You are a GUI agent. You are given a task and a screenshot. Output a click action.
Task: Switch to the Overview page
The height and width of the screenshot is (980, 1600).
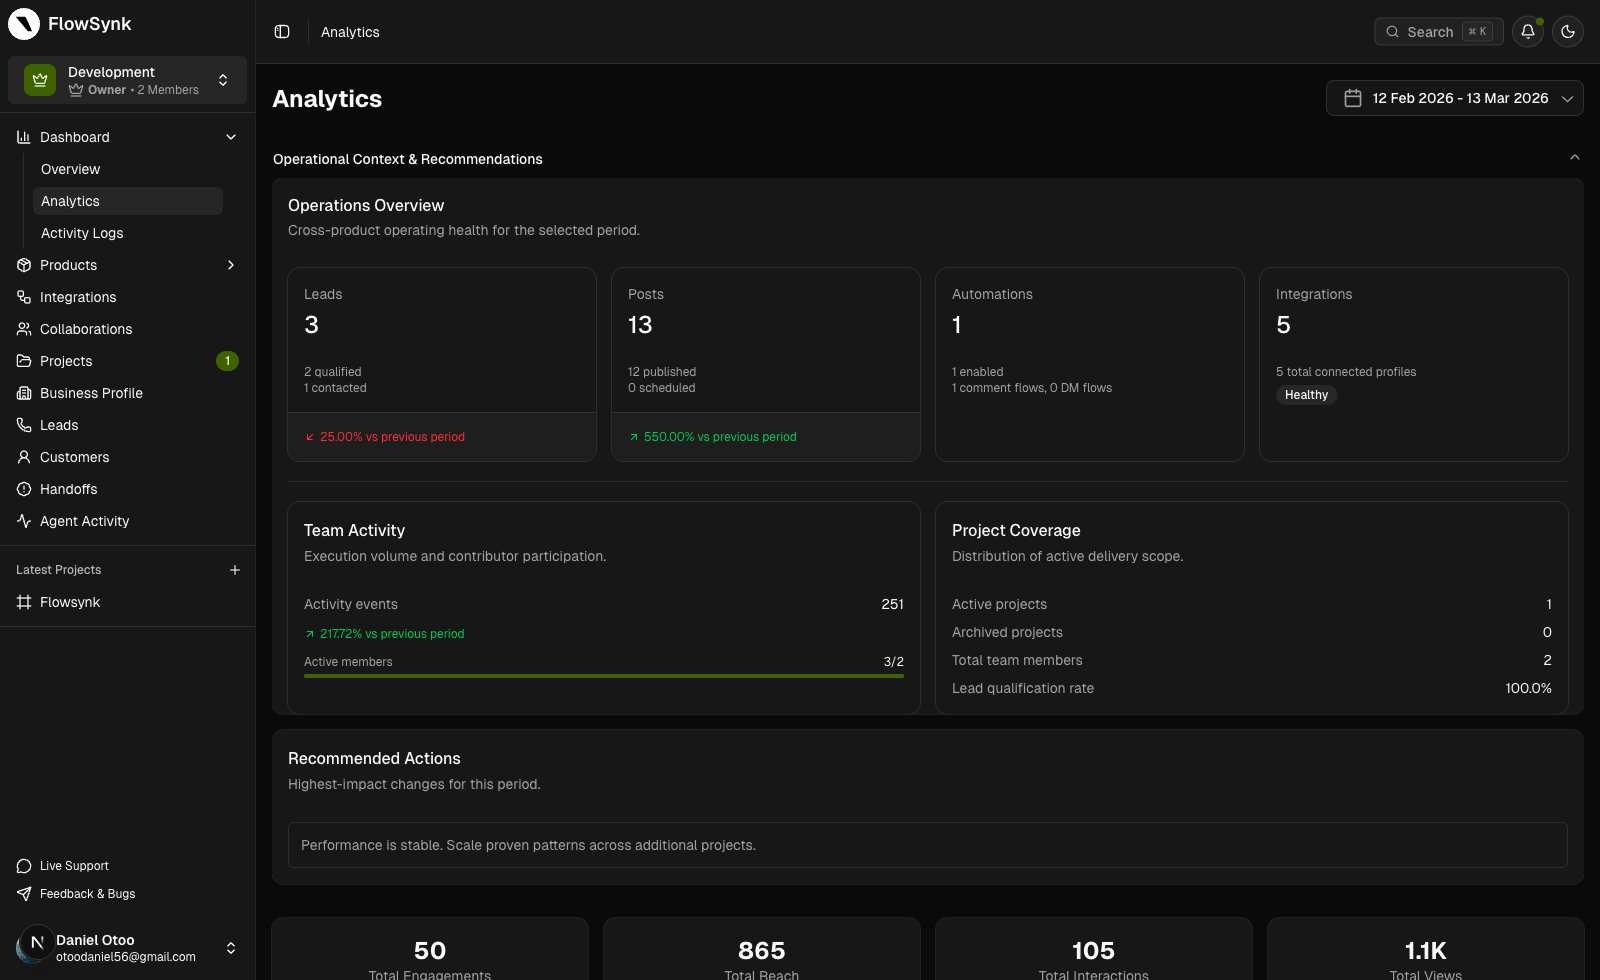coord(70,169)
